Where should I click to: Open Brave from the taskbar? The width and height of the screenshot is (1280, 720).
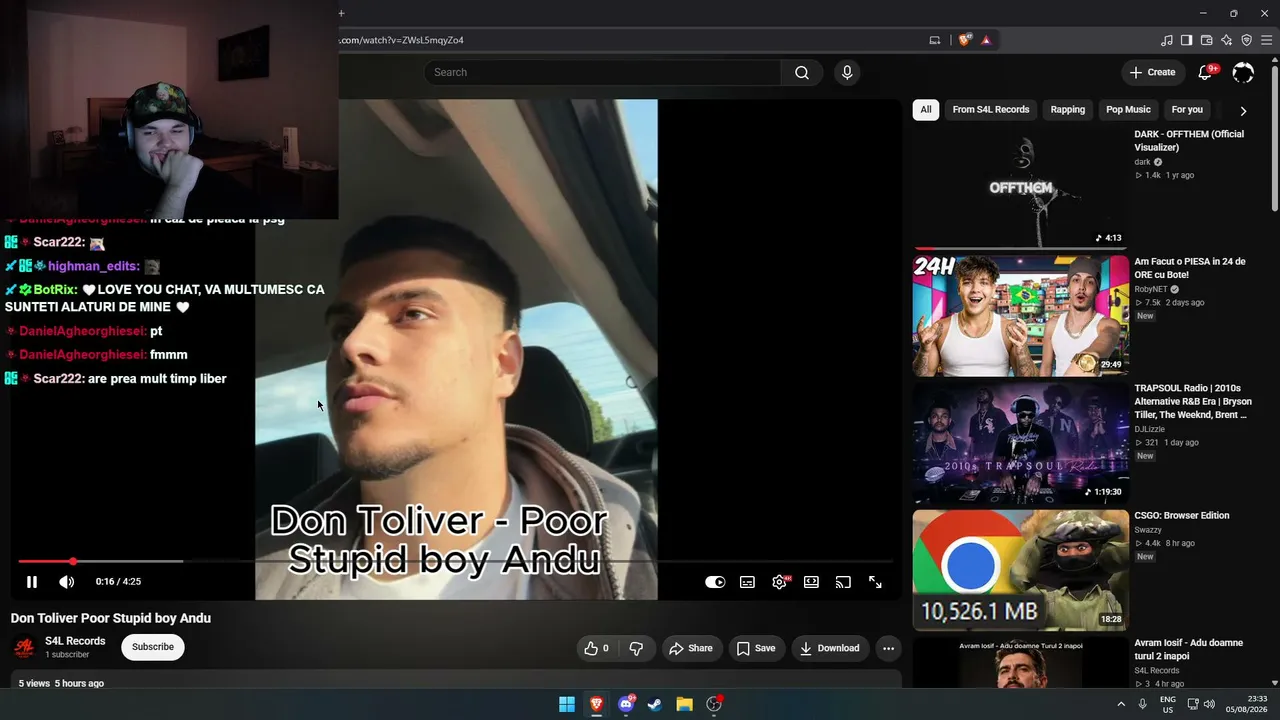point(596,704)
